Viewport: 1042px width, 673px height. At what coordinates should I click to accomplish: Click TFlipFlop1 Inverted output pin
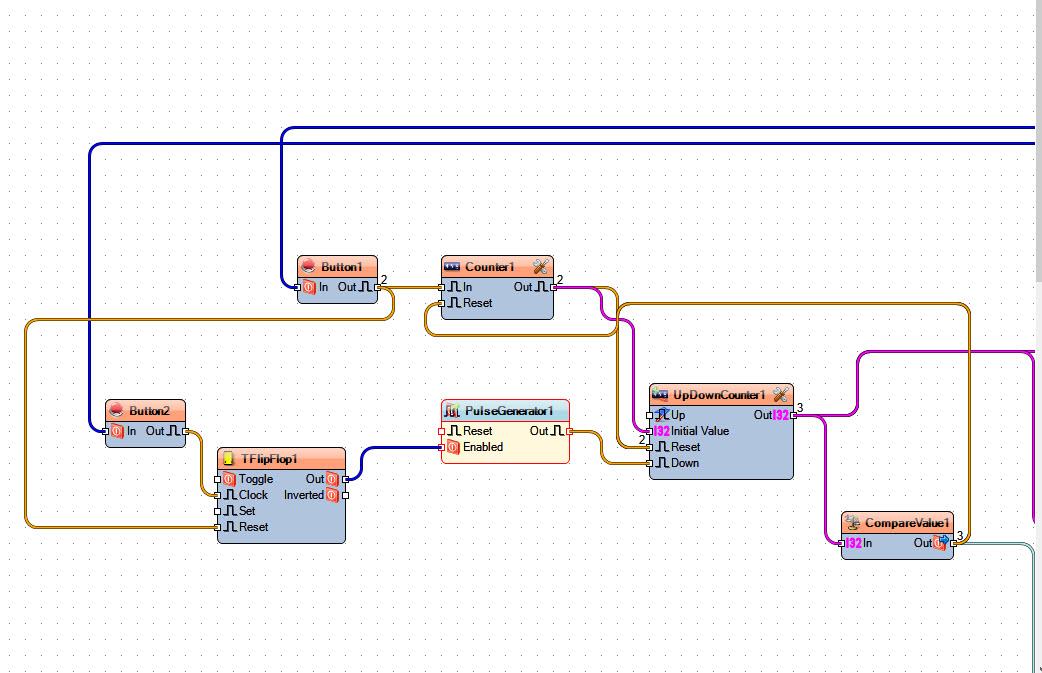pos(346,495)
